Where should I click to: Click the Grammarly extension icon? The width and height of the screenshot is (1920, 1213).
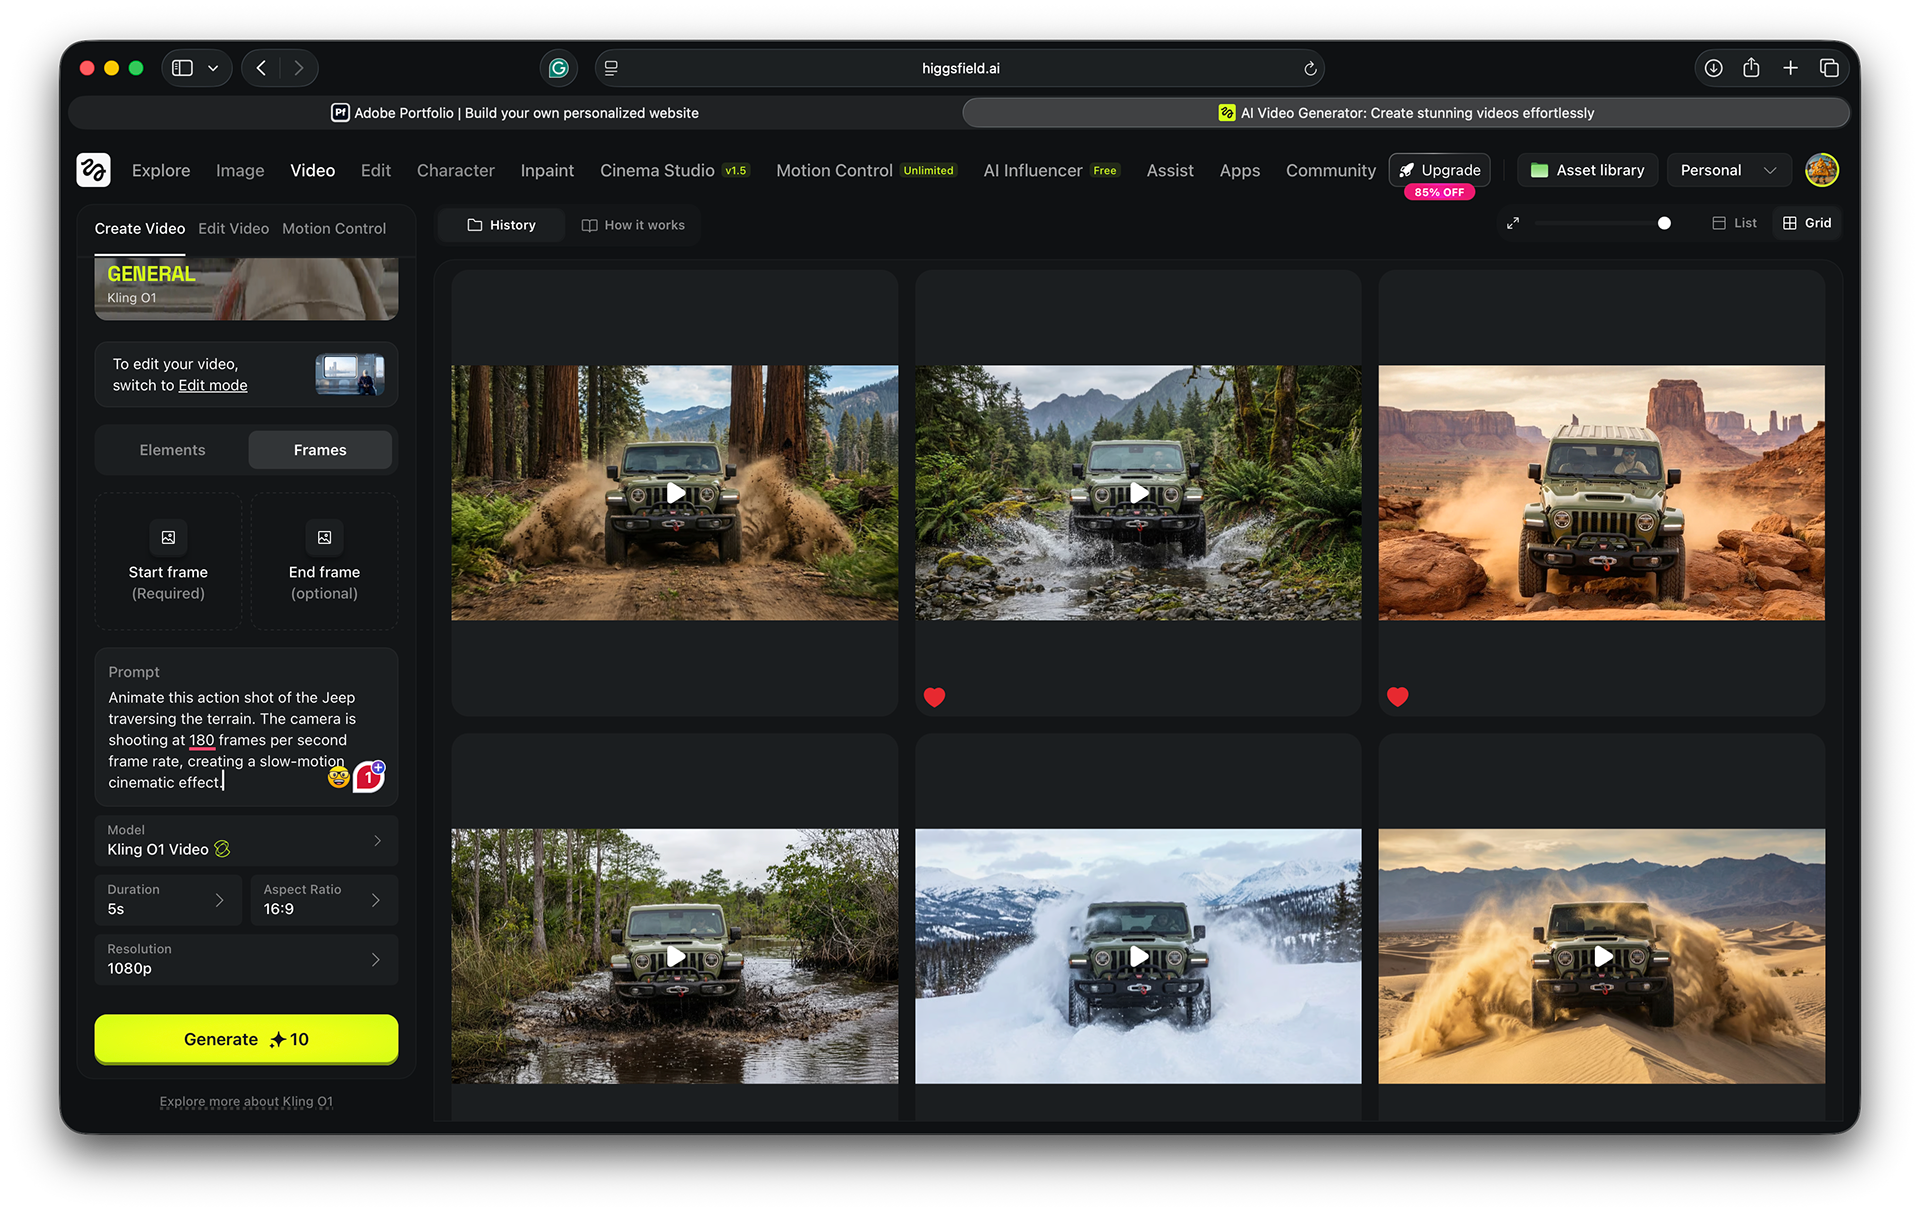coord(559,68)
